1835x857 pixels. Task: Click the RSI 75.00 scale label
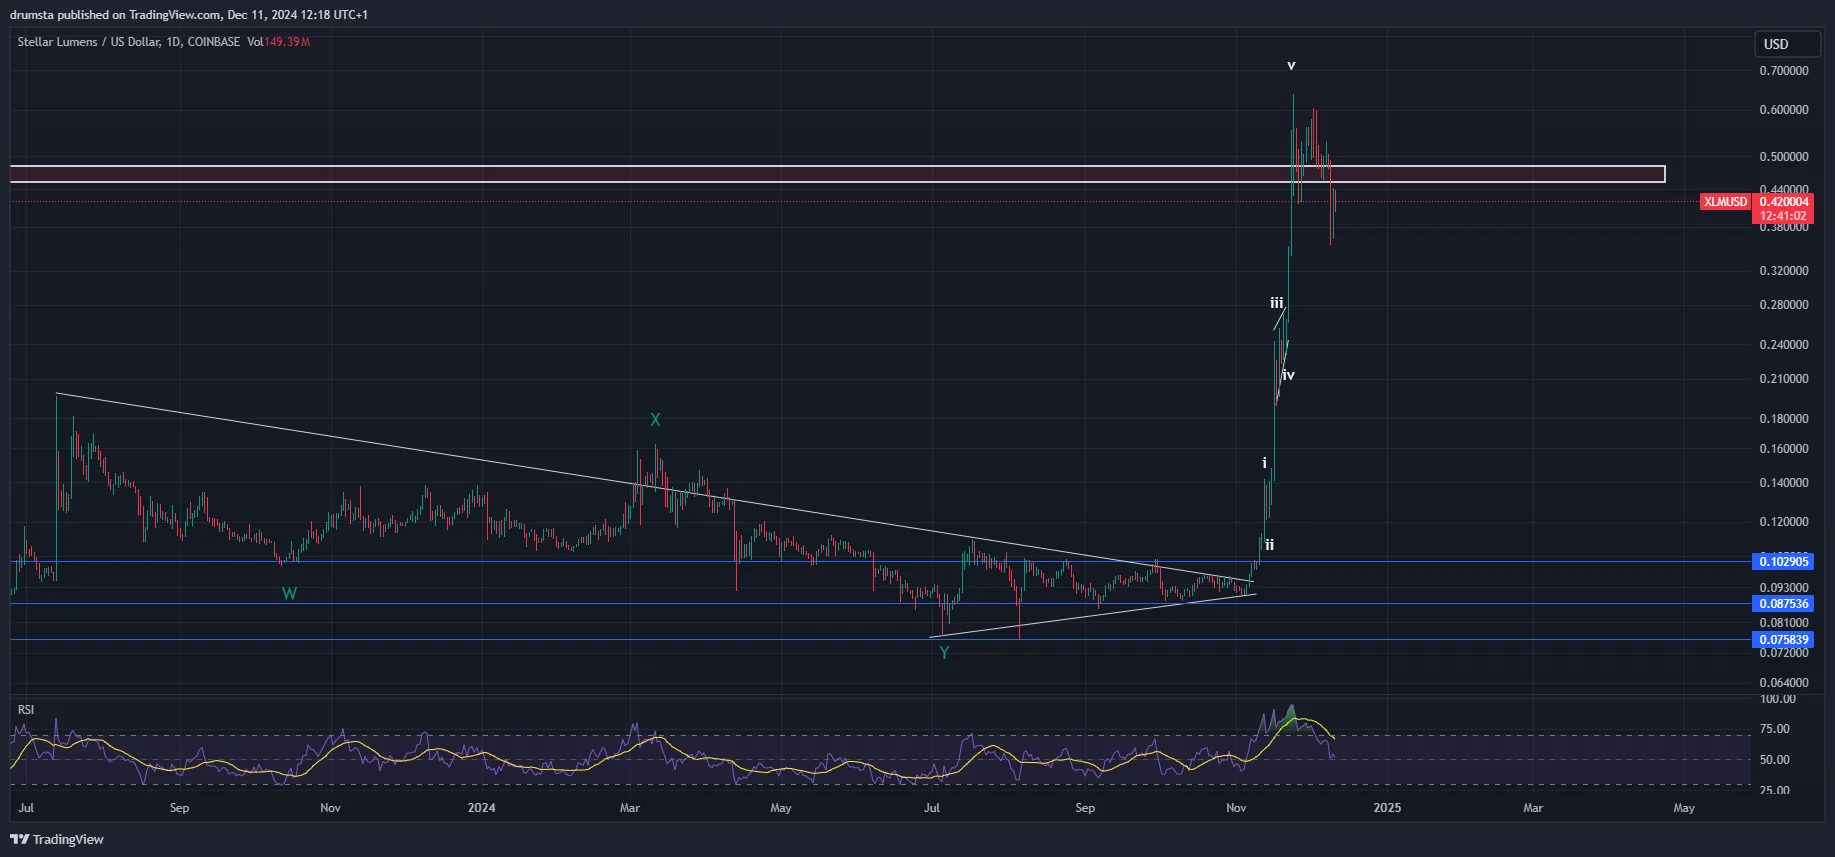[1775, 729]
